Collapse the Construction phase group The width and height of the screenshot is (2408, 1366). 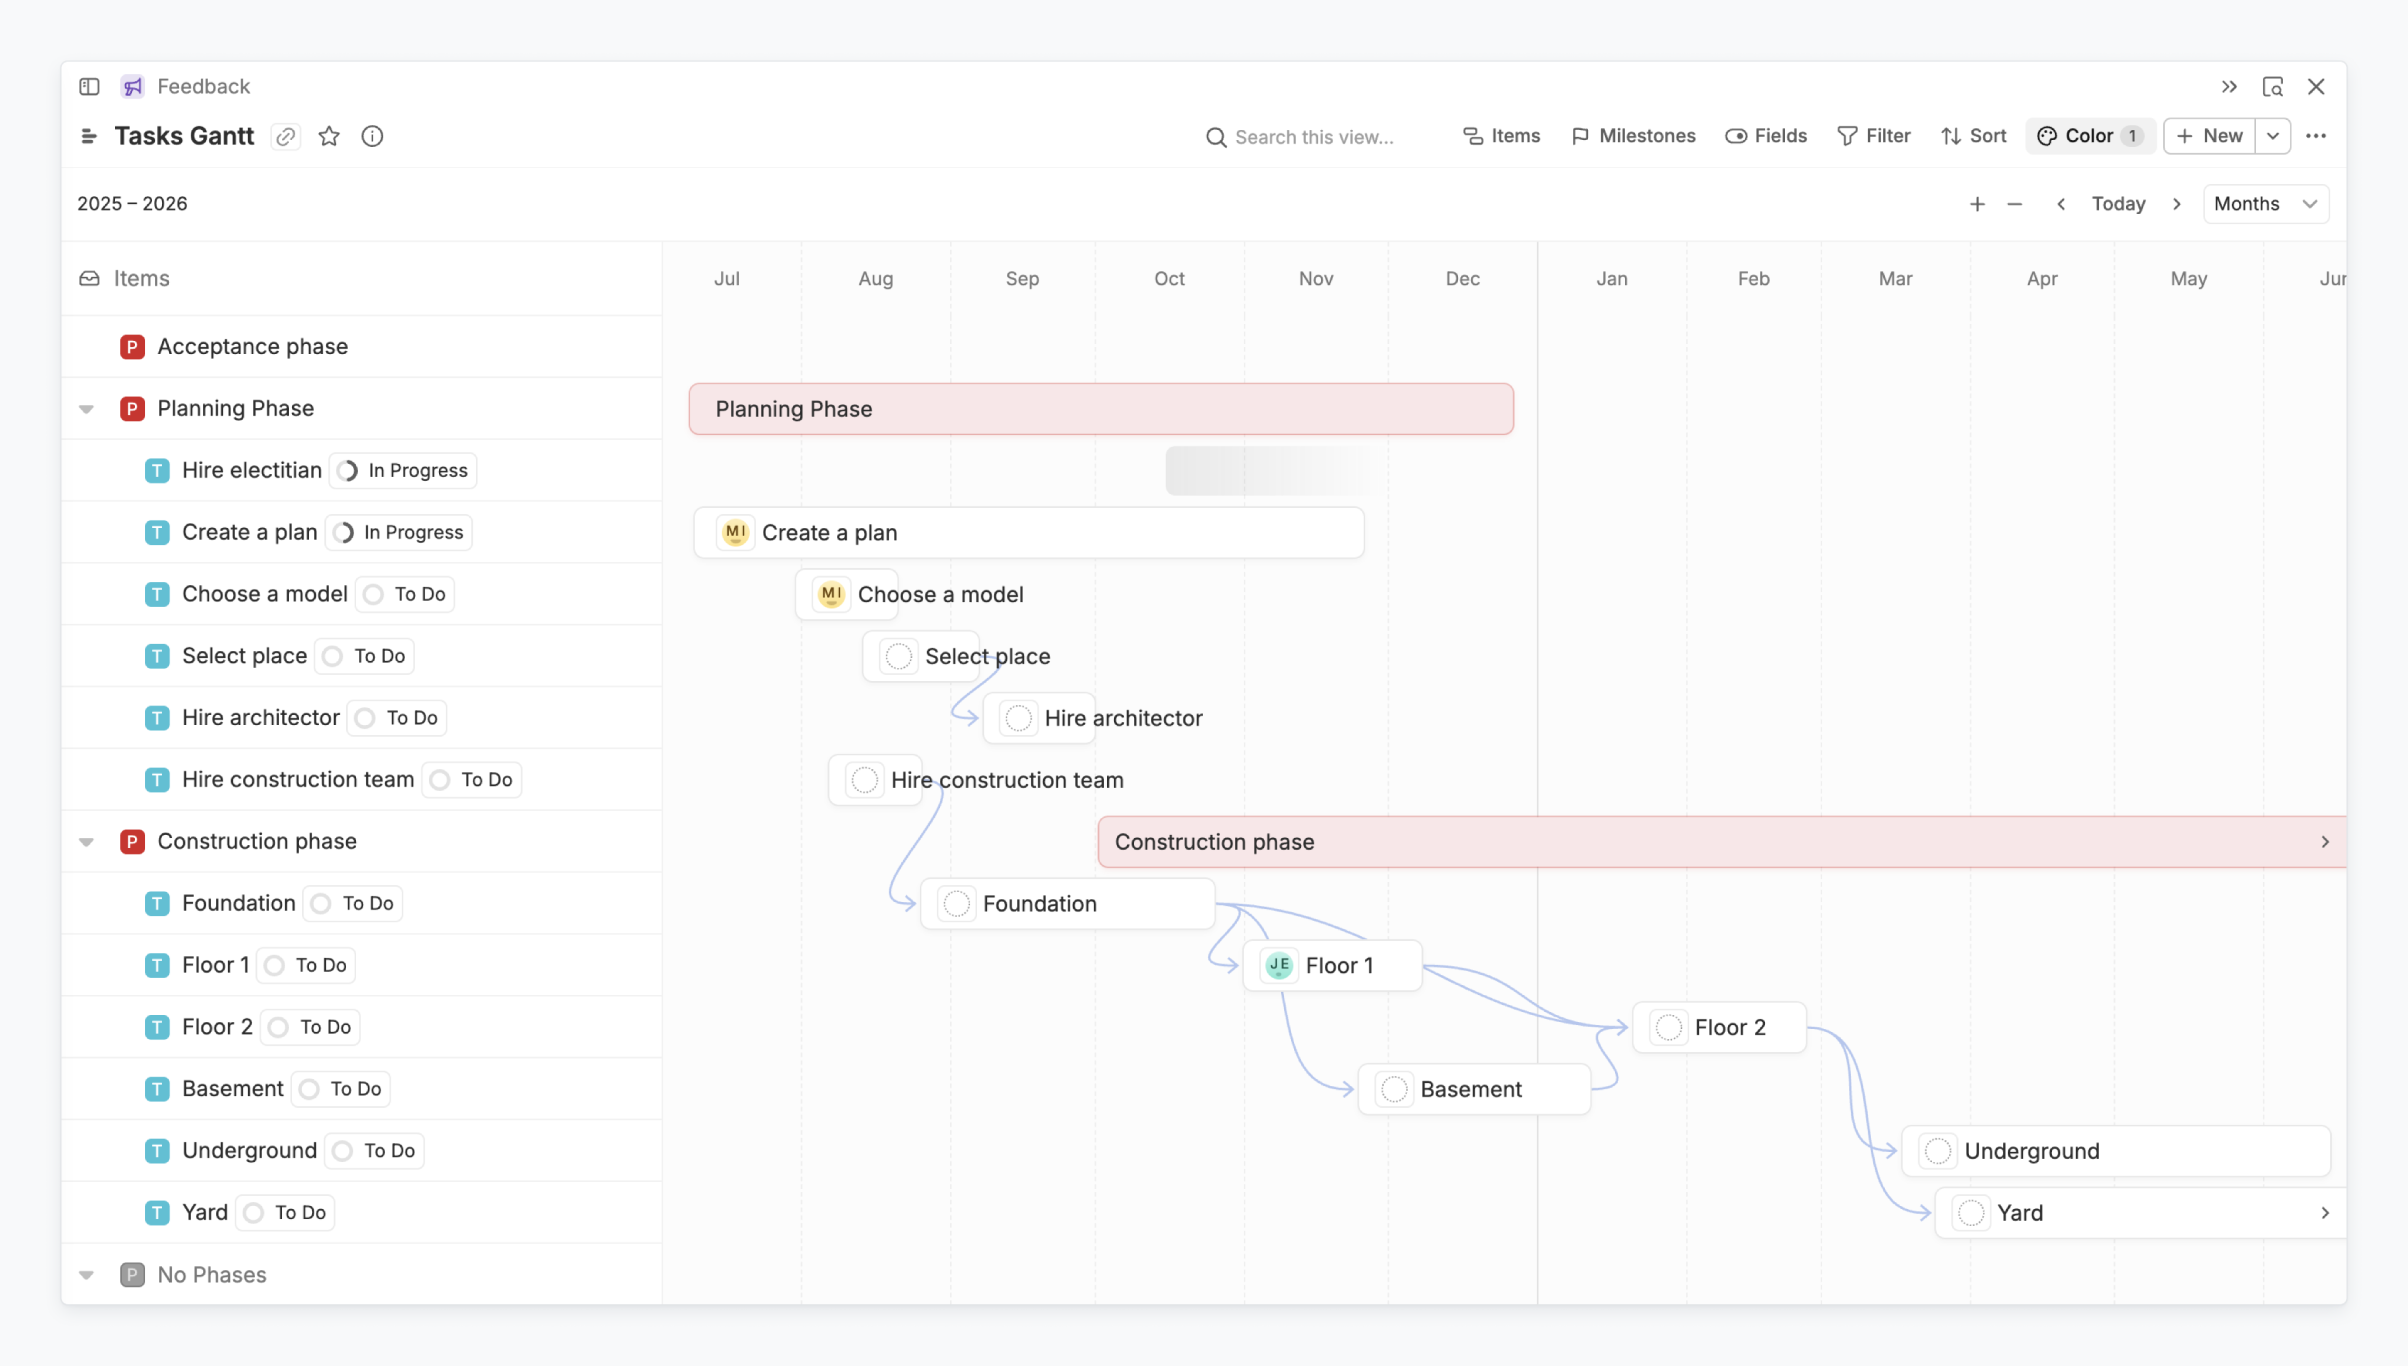click(87, 842)
